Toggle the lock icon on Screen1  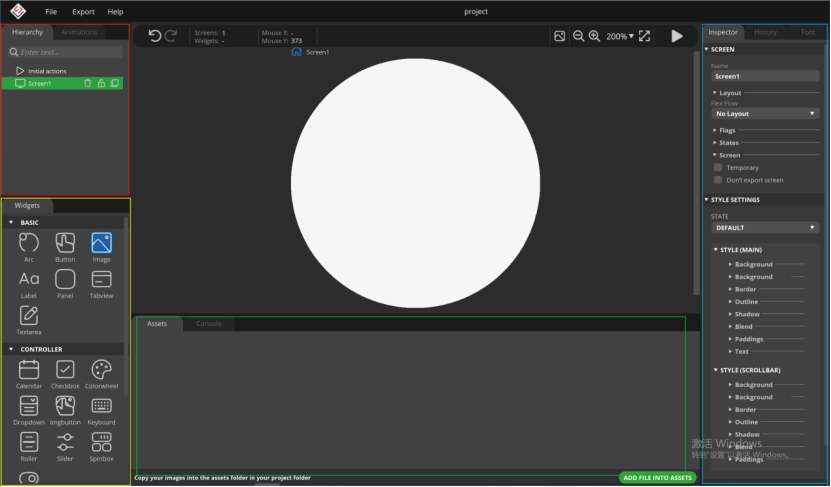tap(101, 83)
